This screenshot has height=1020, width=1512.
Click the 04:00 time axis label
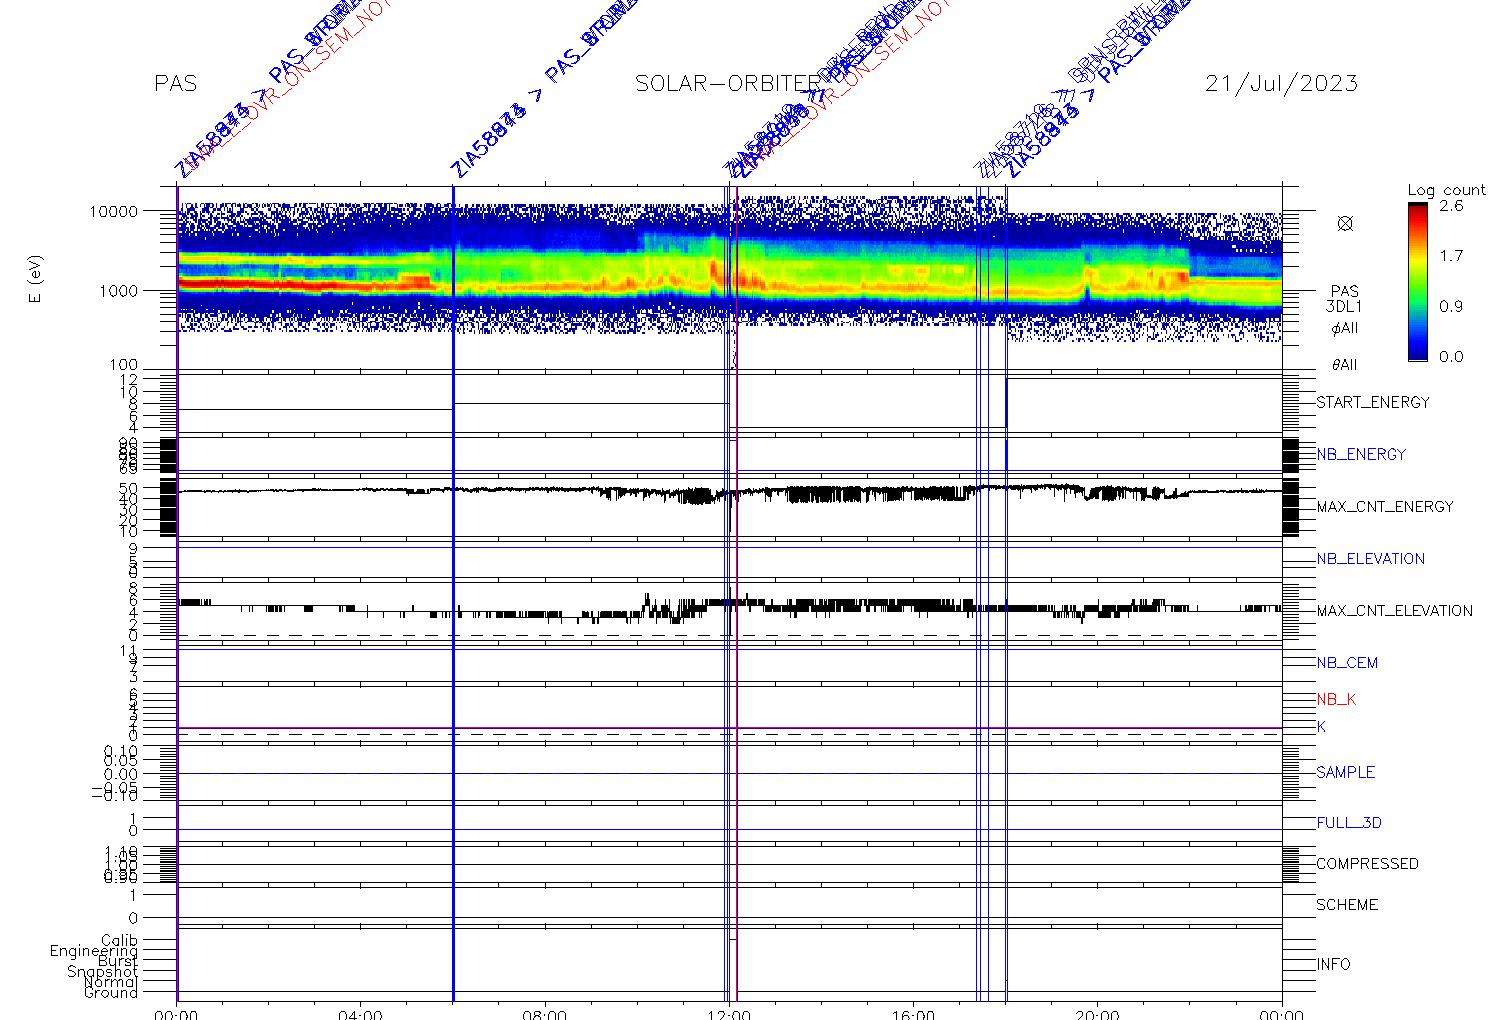[361, 1014]
